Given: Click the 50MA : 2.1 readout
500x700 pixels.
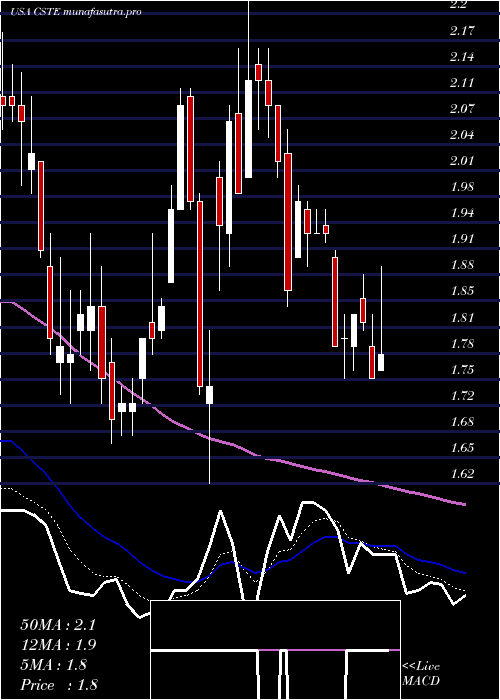Looking at the screenshot, I should tap(58, 625).
